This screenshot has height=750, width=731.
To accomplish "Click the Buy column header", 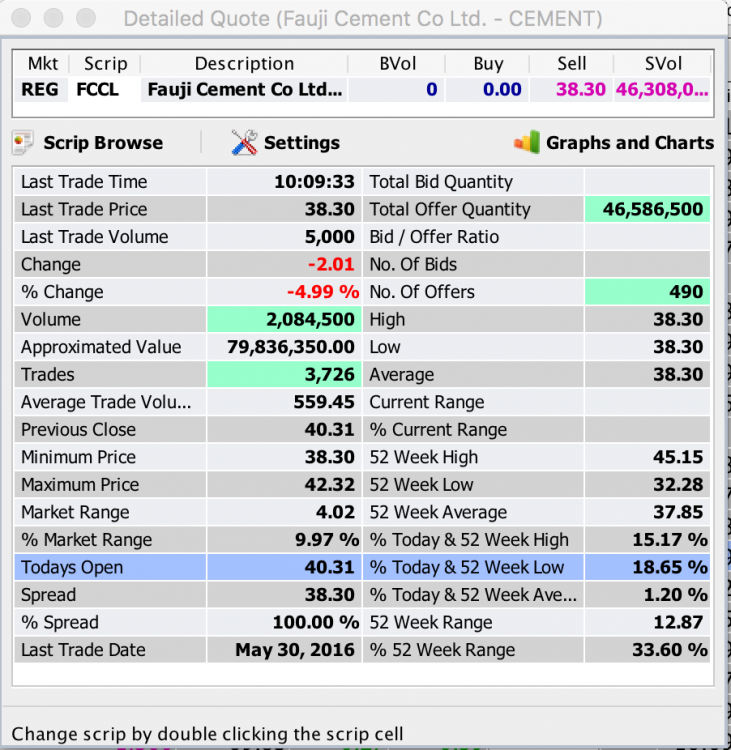I will [x=488, y=63].
